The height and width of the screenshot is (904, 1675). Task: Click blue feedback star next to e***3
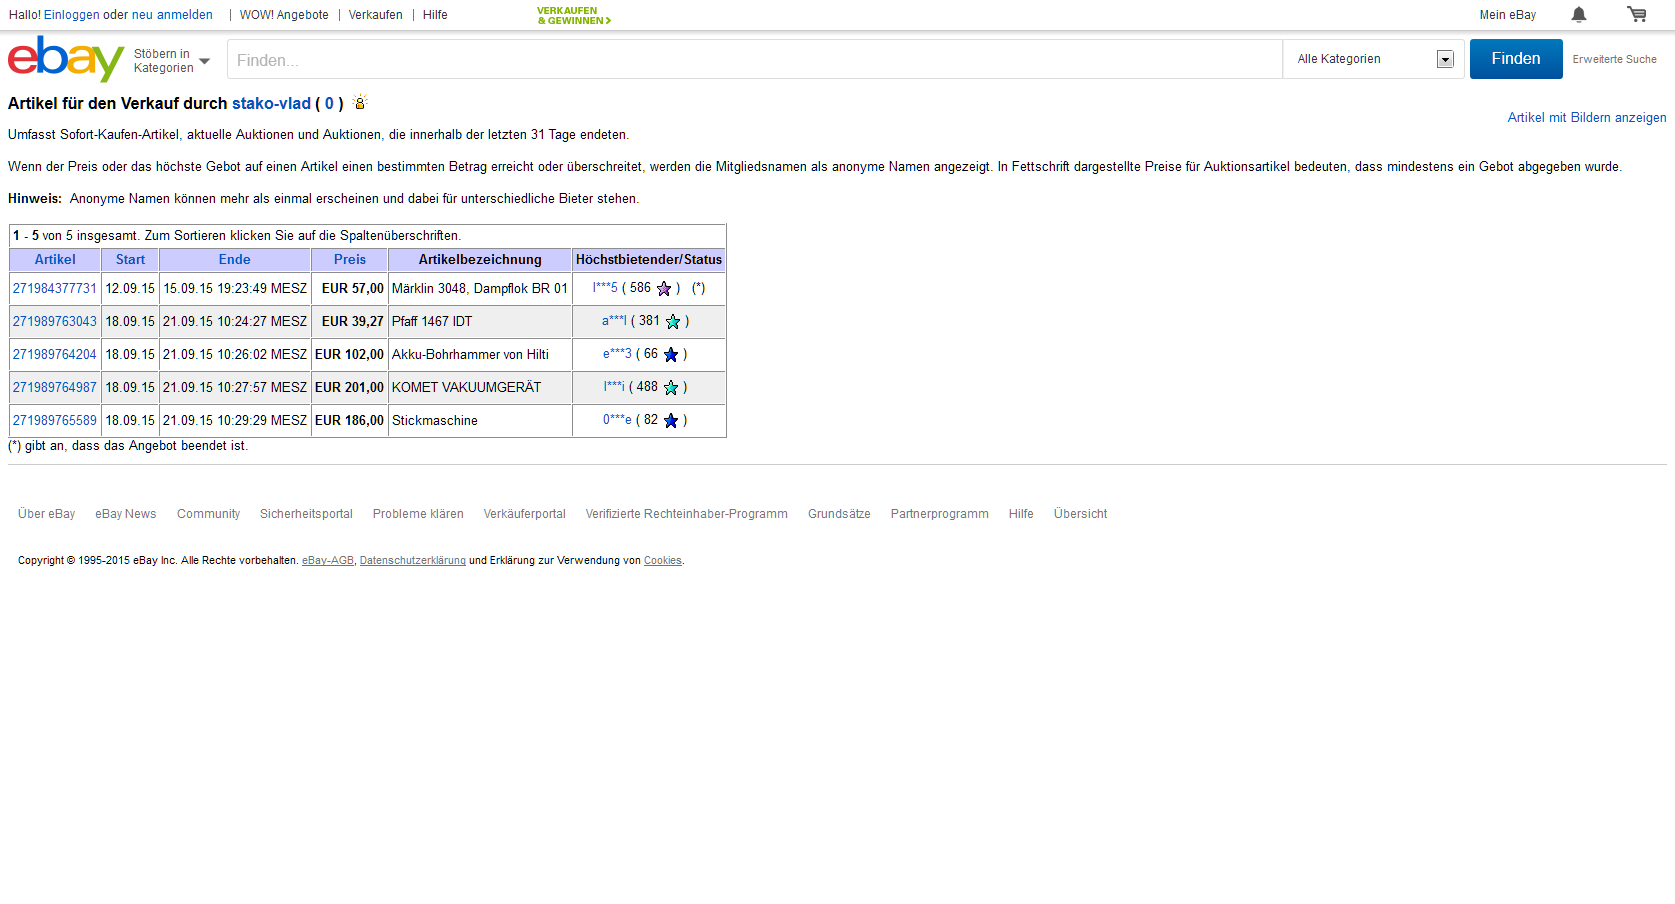pos(671,355)
